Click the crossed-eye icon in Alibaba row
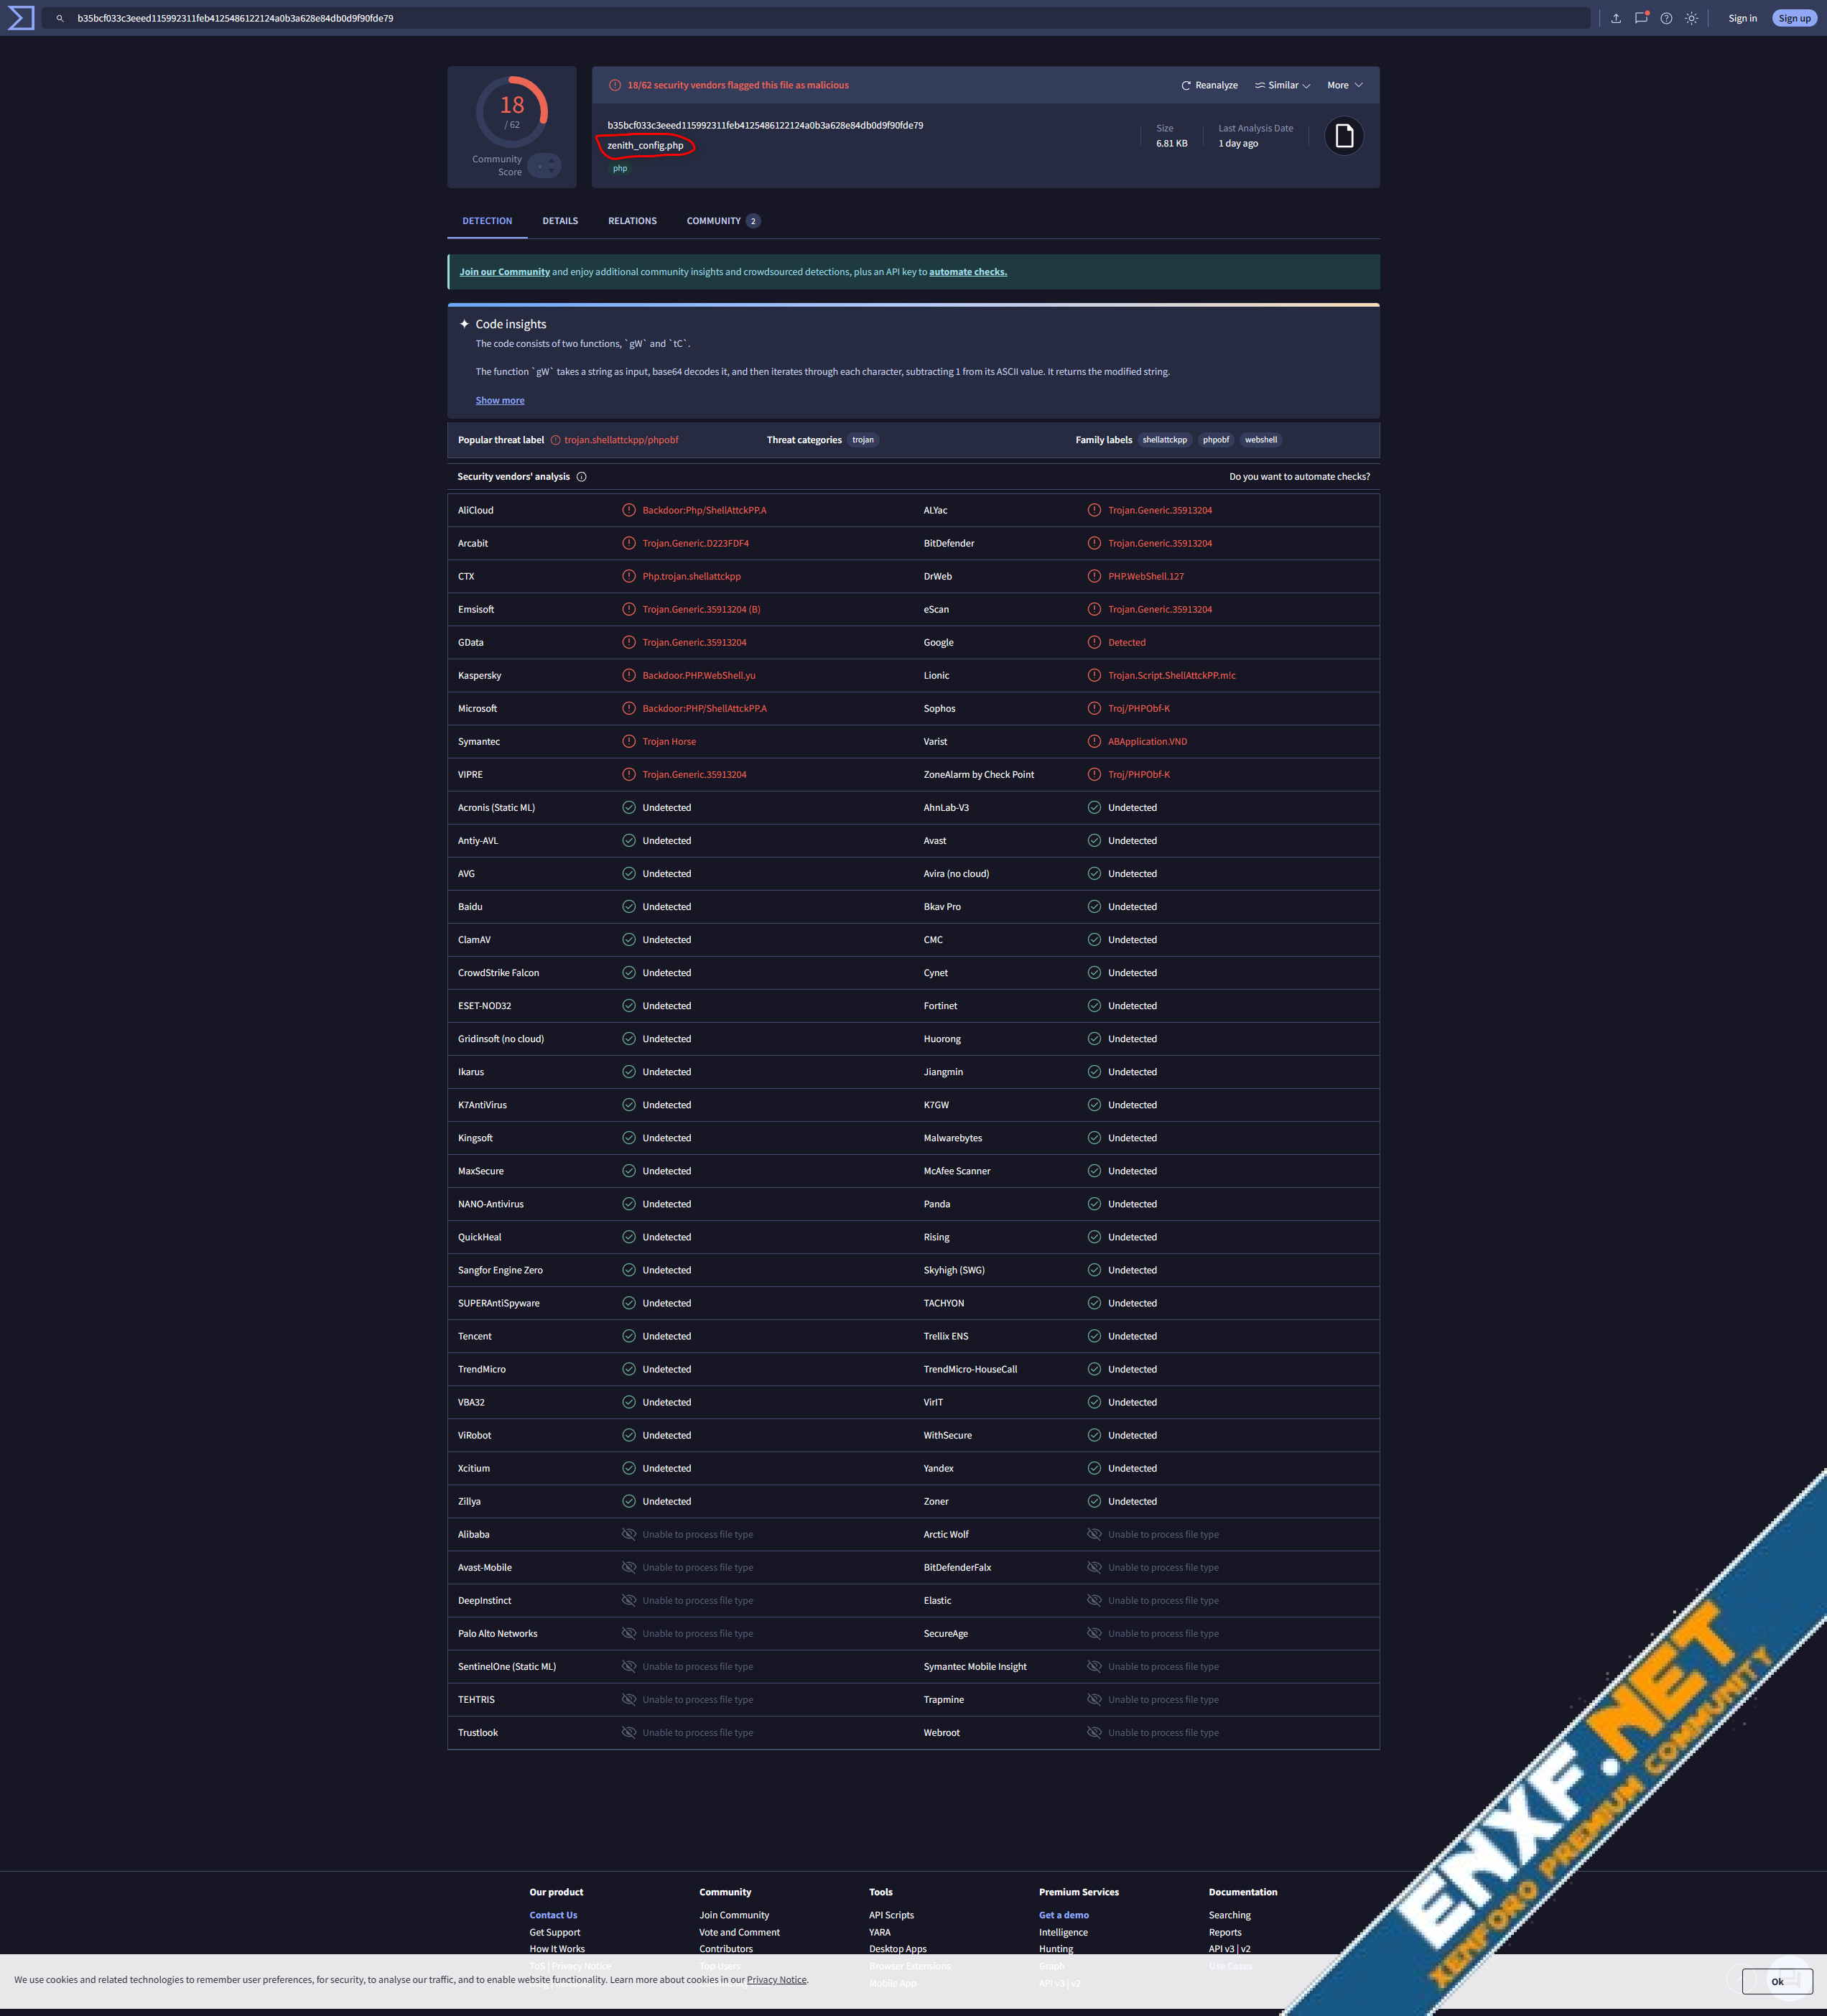The height and width of the screenshot is (2016, 1827). tap(629, 1534)
